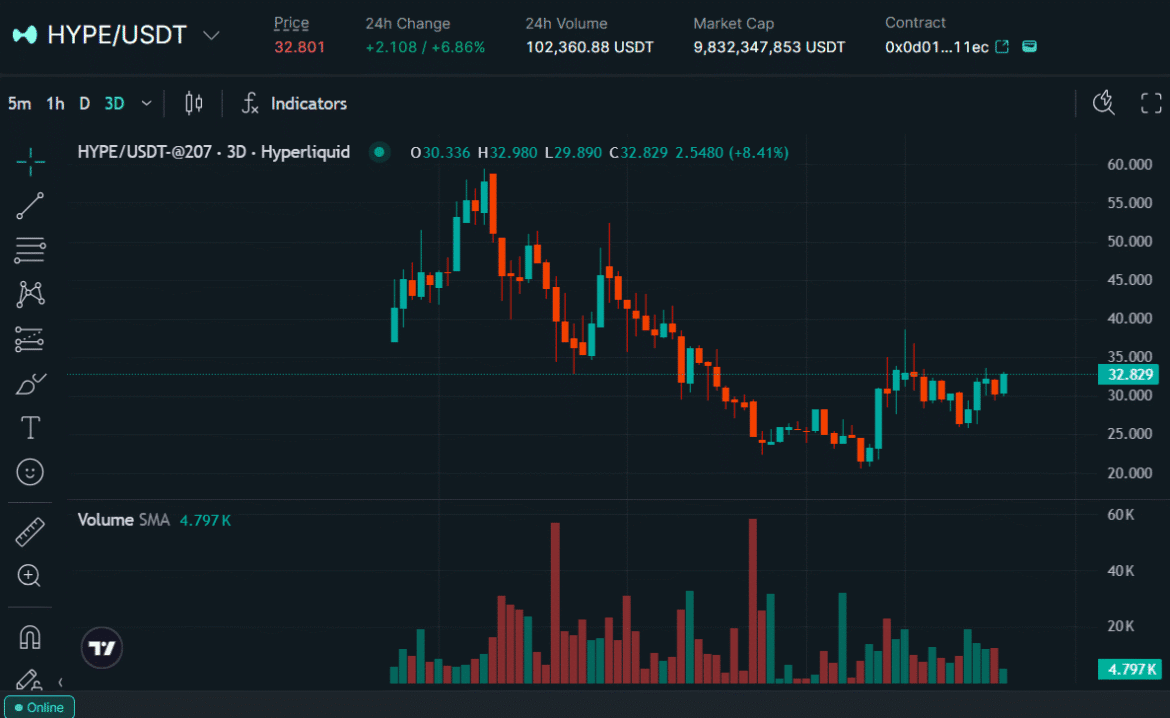Select the crosshair cursor tool
Image resolution: width=1170 pixels, height=718 pixels.
click(x=29, y=160)
